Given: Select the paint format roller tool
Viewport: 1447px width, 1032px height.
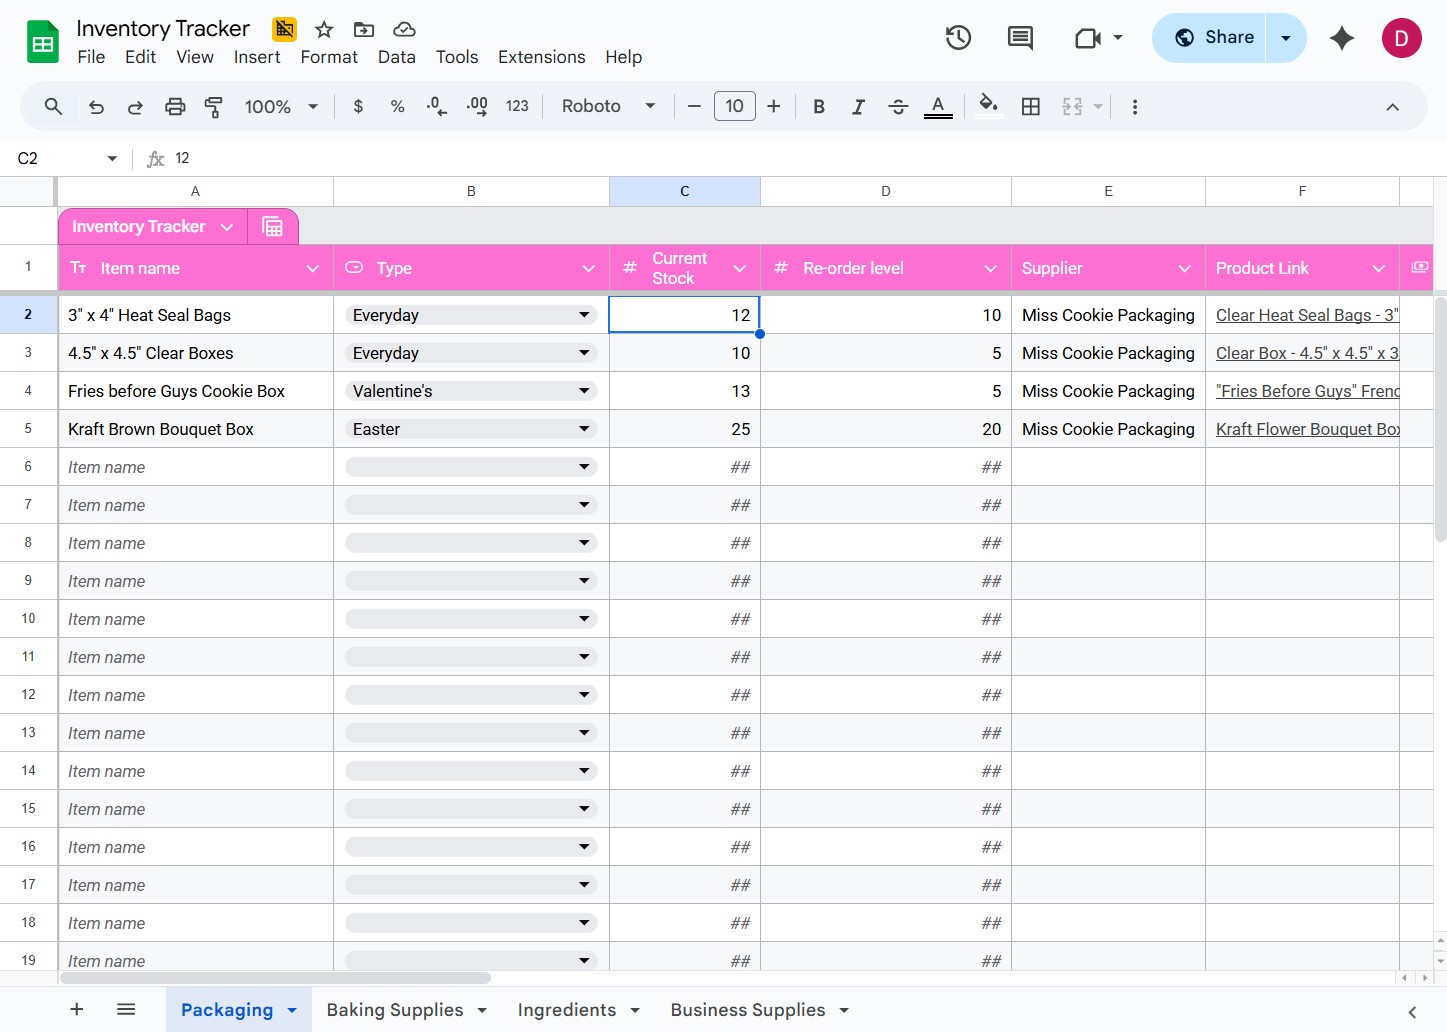Looking at the screenshot, I should (x=214, y=107).
